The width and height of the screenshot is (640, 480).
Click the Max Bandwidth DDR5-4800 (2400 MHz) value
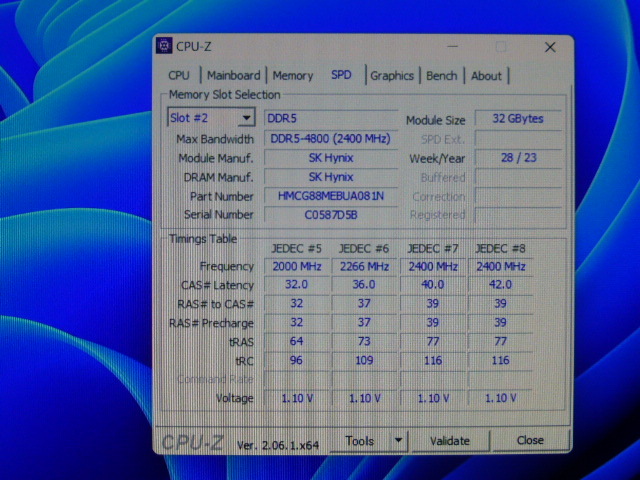pos(331,139)
